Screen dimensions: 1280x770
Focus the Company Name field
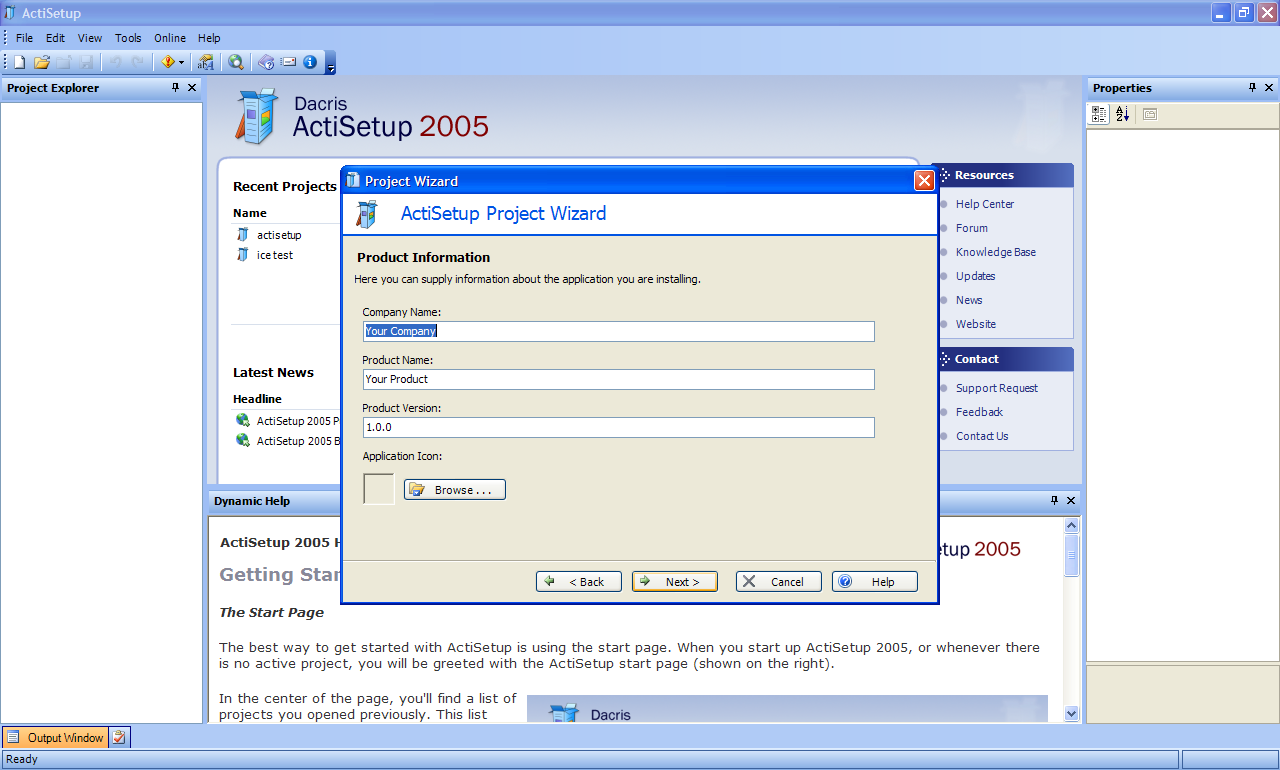click(x=619, y=331)
